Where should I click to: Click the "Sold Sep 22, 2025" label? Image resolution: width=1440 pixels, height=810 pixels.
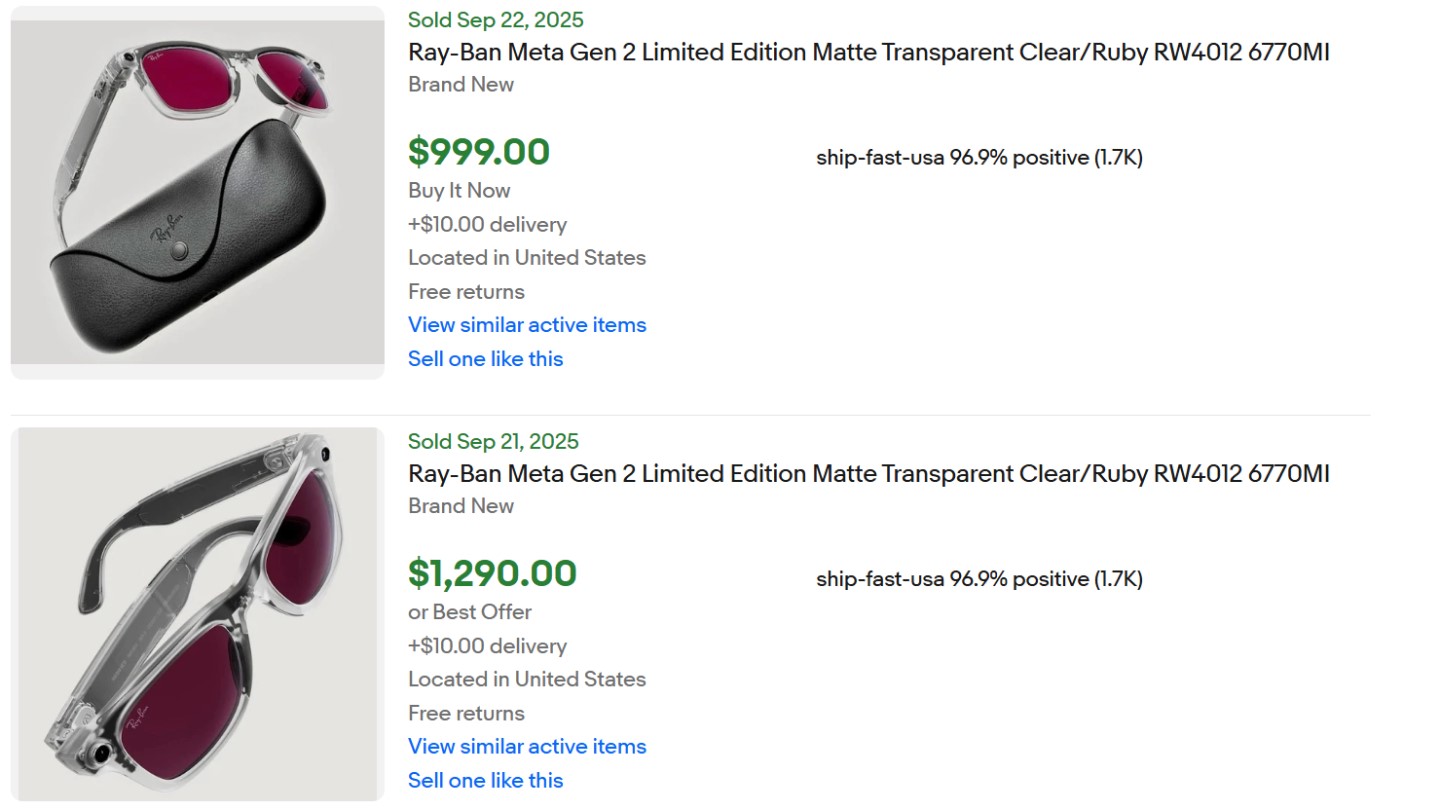pos(496,20)
